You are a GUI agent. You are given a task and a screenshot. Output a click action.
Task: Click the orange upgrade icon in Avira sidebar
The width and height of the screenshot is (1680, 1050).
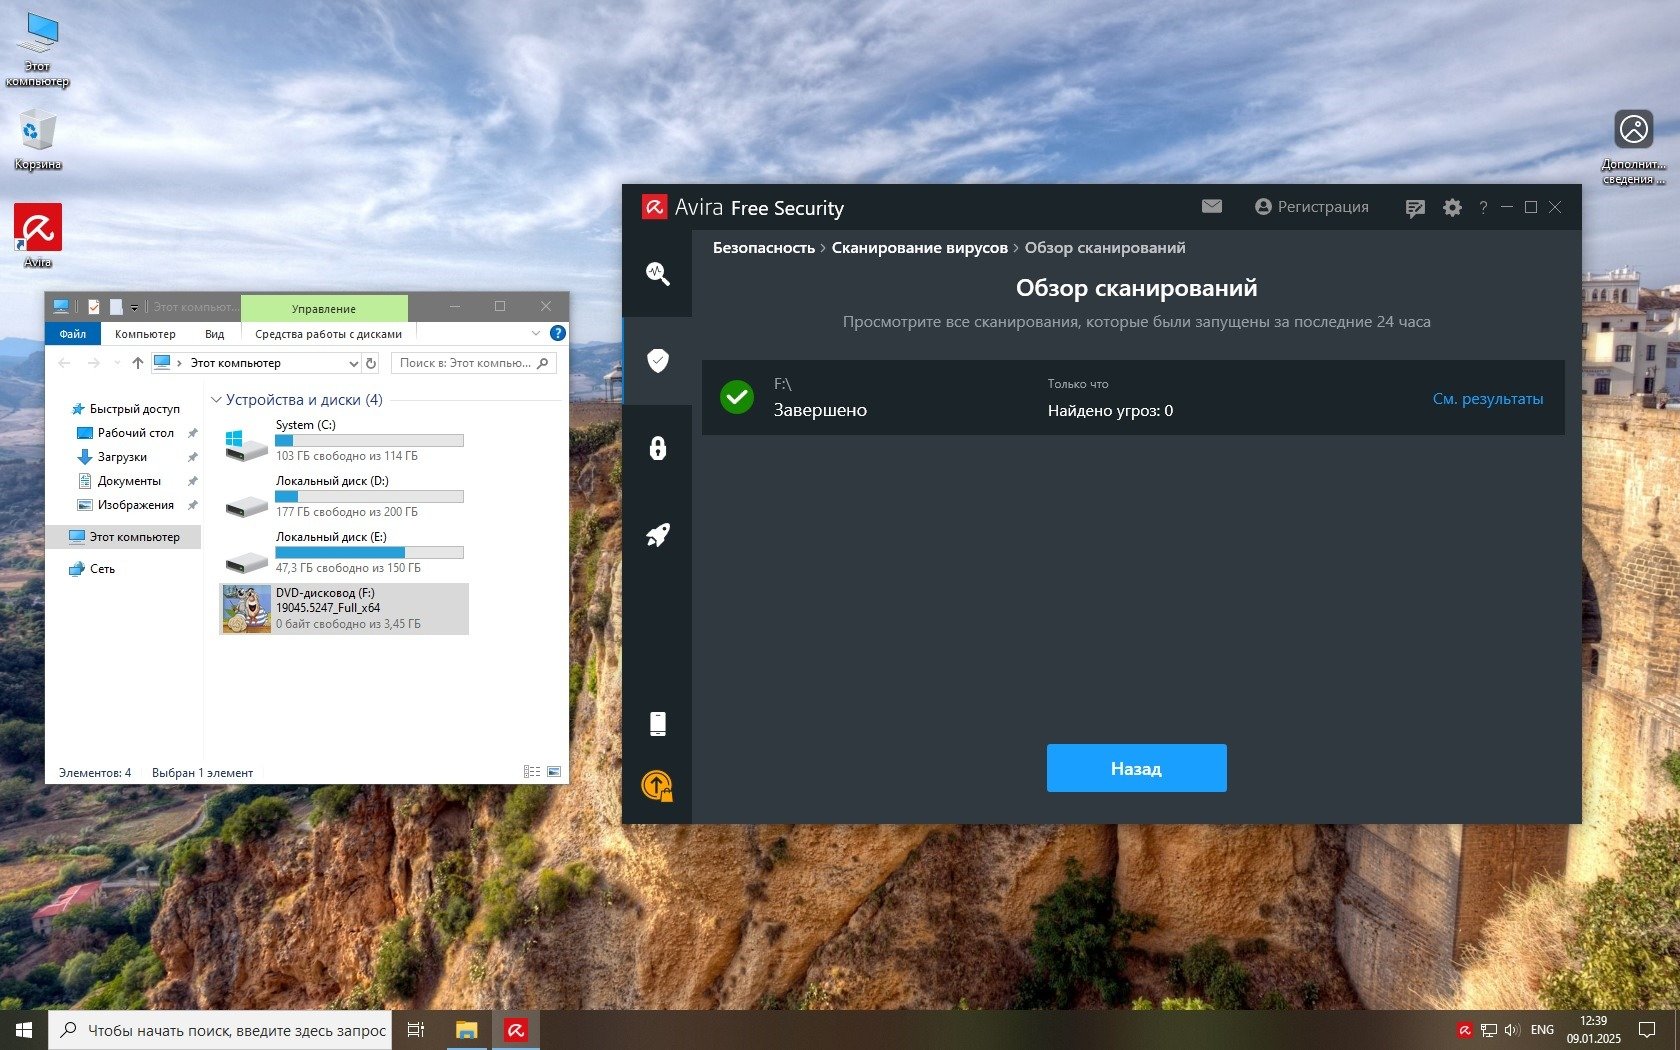[x=657, y=786]
